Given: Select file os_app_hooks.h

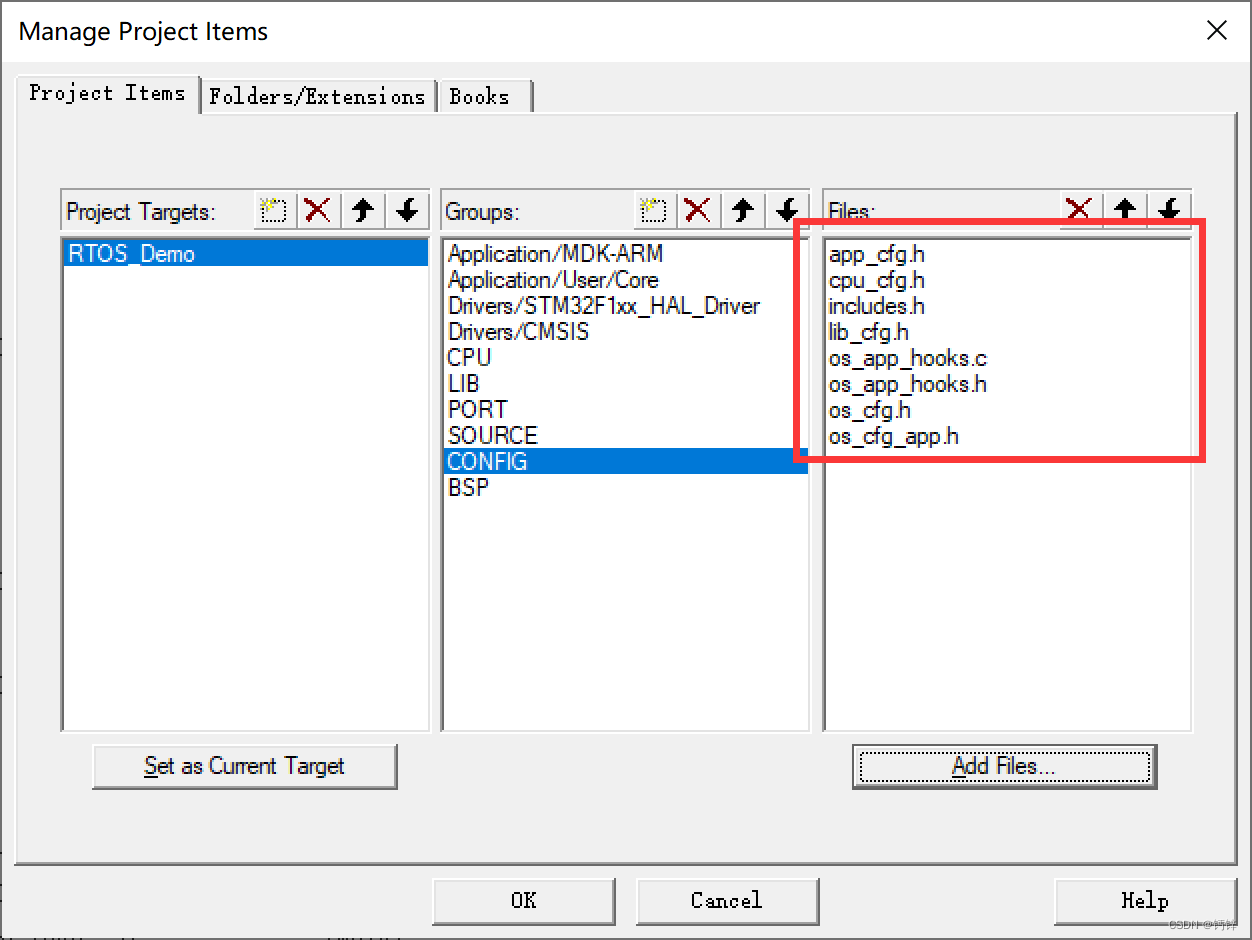Looking at the screenshot, I should 1008,384.
